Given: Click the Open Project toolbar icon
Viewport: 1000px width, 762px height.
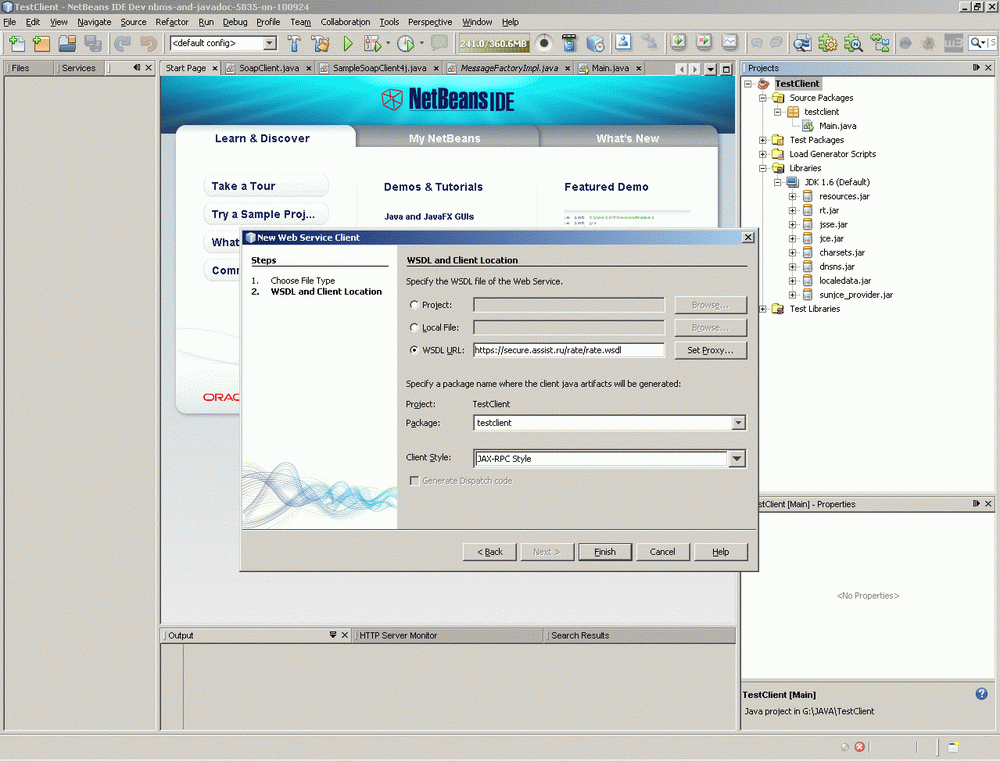Looking at the screenshot, I should point(67,43).
